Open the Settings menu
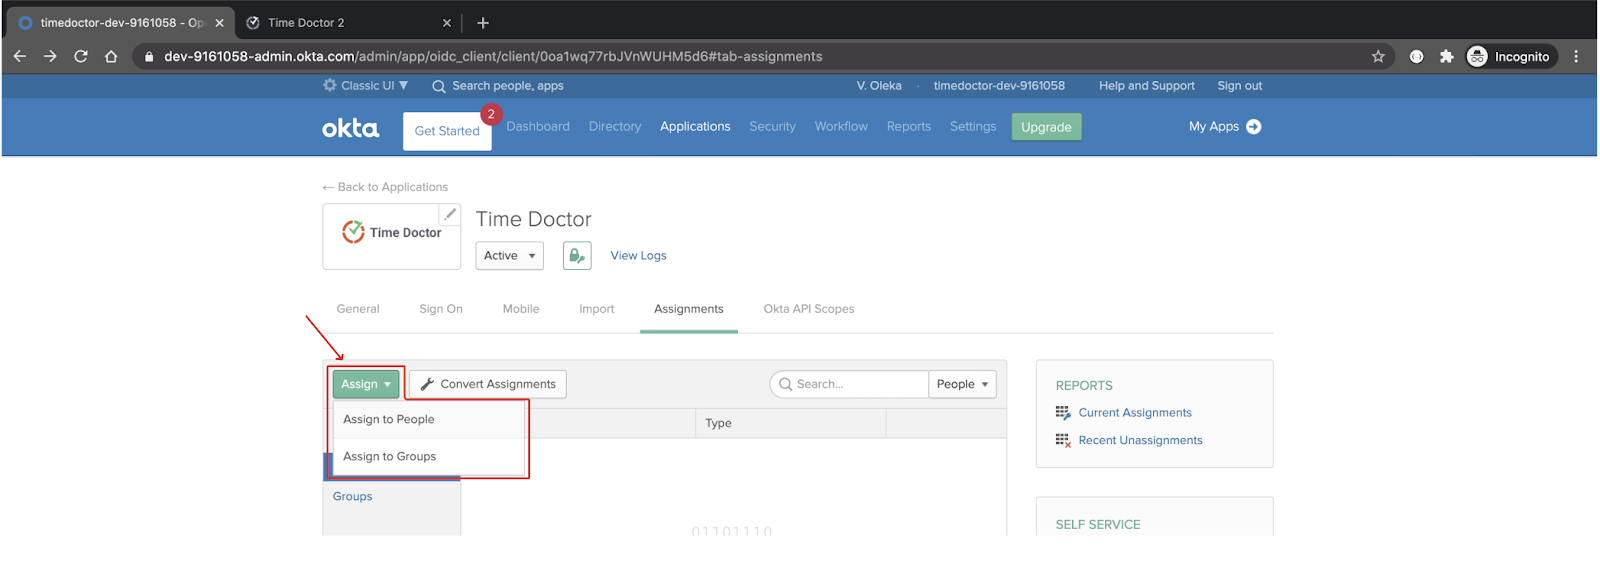Image resolution: width=1600 pixels, height=578 pixels. click(973, 126)
